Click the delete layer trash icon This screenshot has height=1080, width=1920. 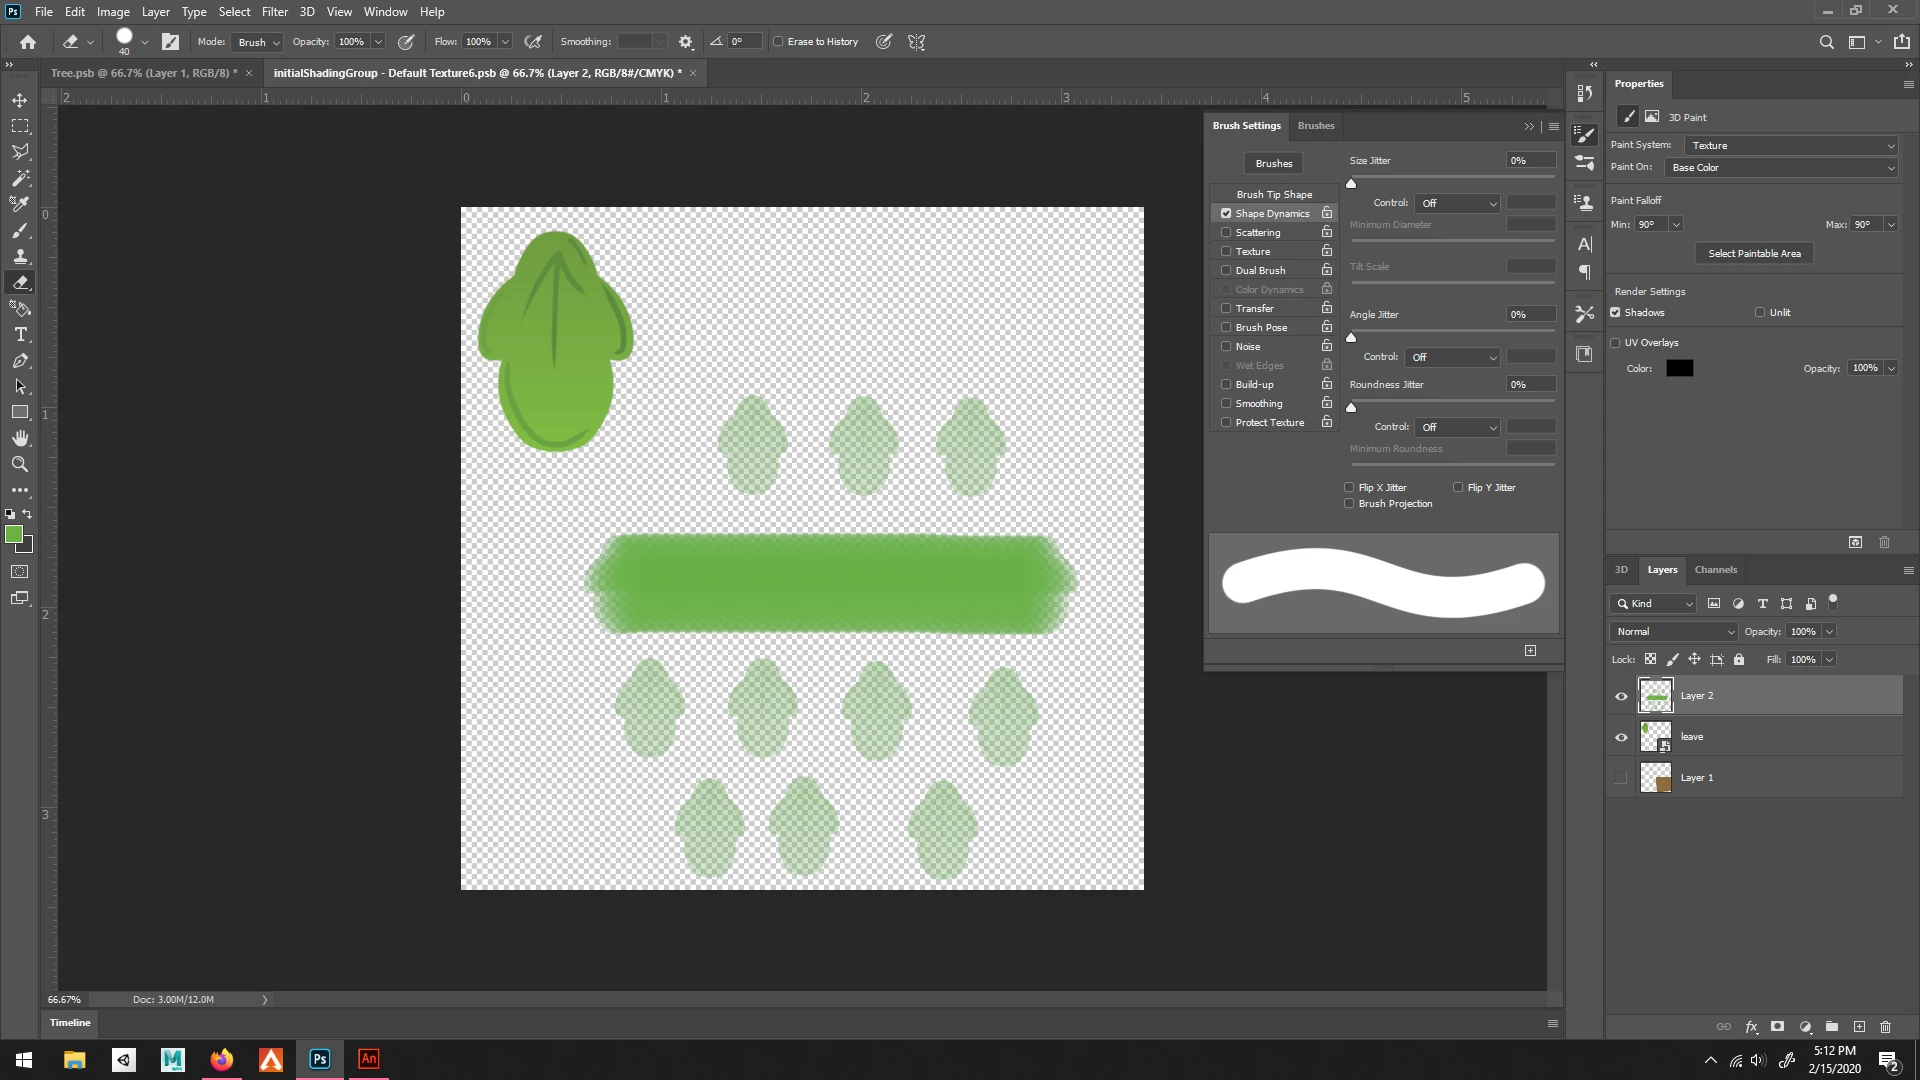tap(1885, 1027)
